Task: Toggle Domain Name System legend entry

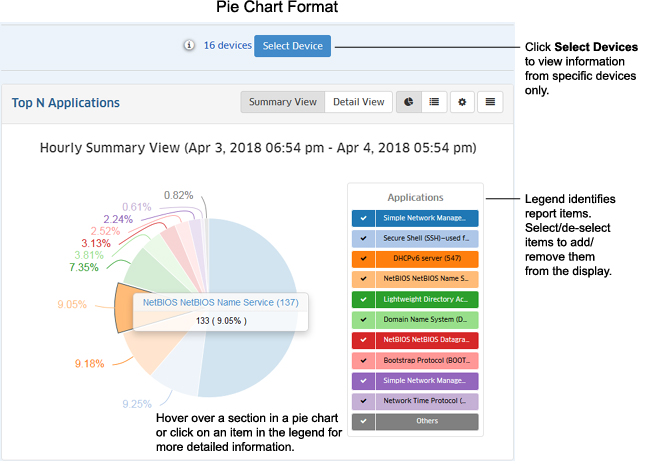Action: point(415,319)
